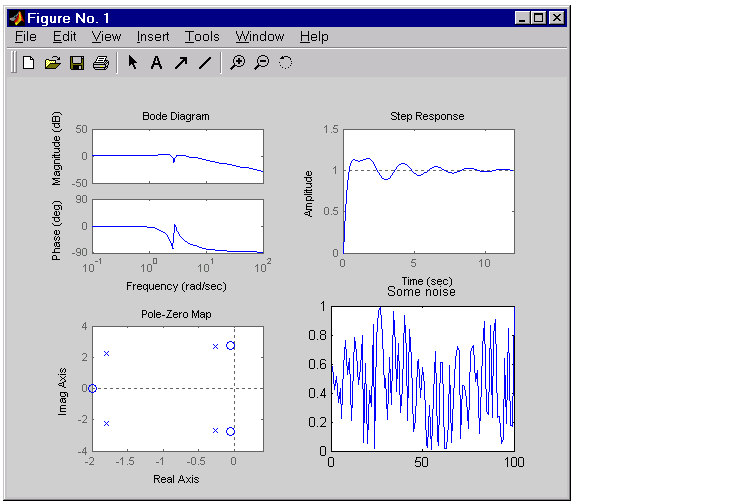Click the Step Response plot area
The height and width of the screenshot is (504, 750).
429,188
